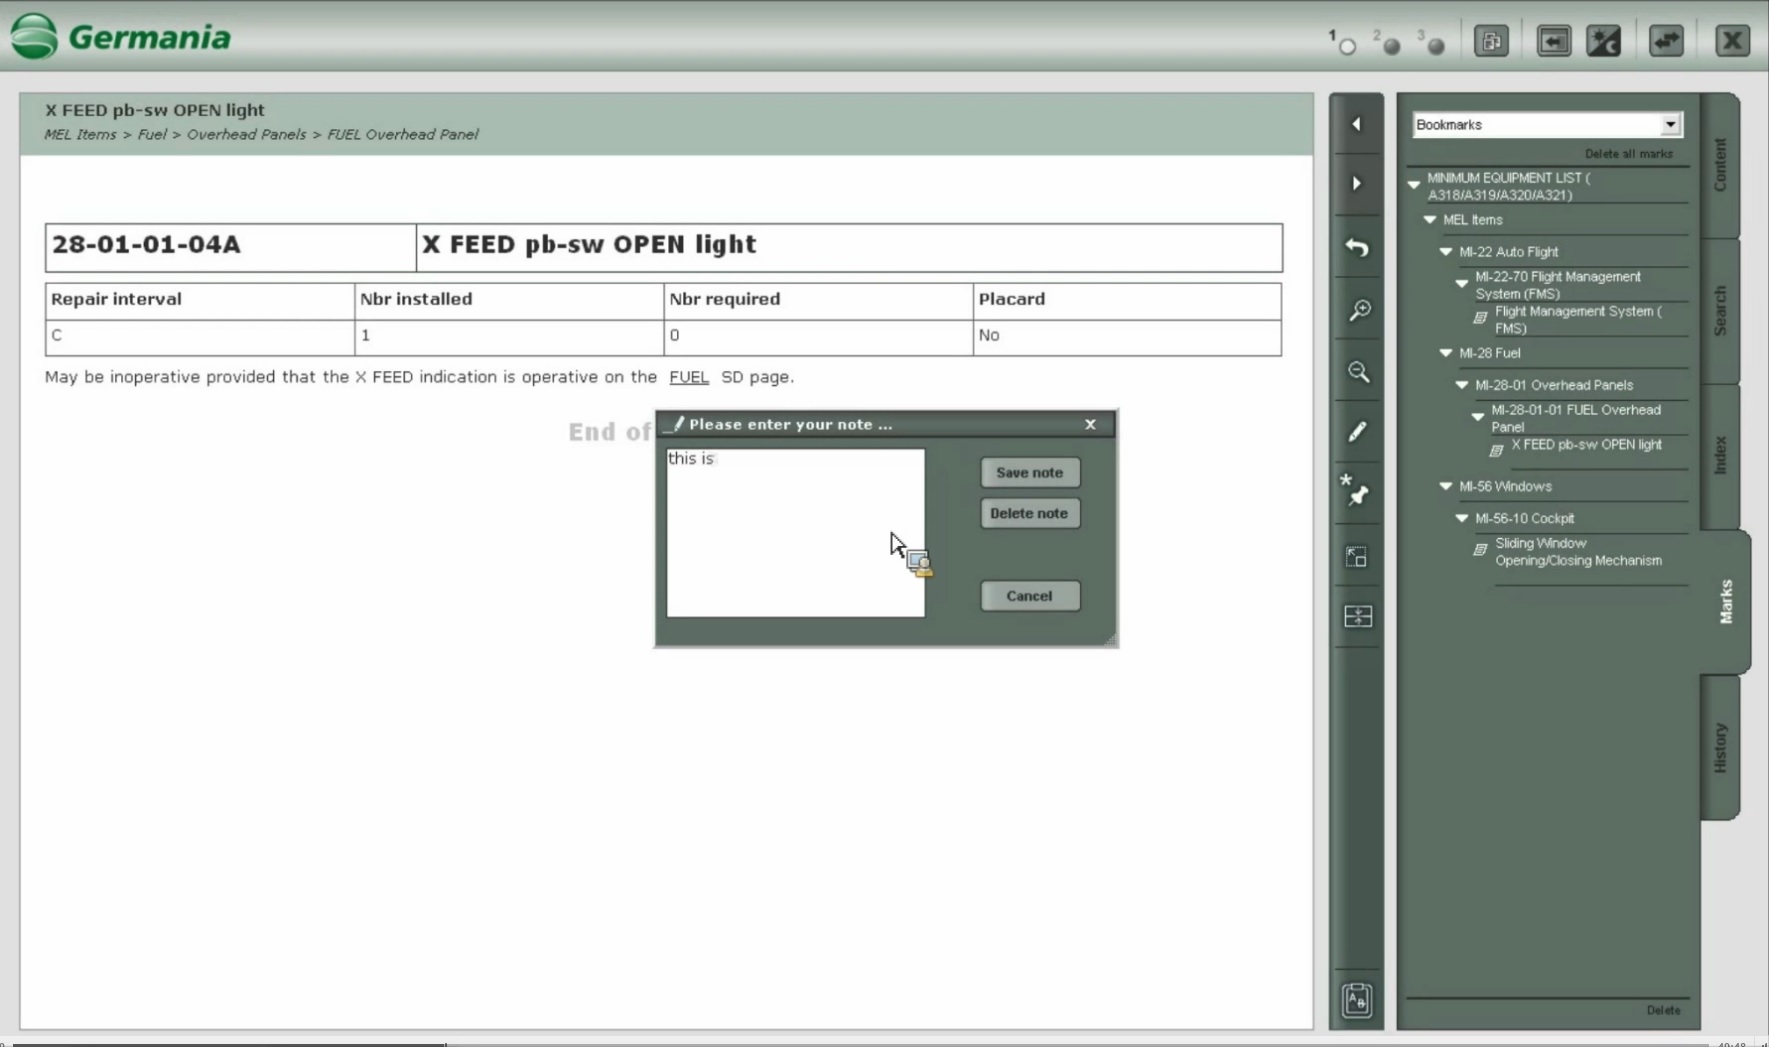
Task: Zoom in with the magnifier plus icon
Action: click(1358, 311)
